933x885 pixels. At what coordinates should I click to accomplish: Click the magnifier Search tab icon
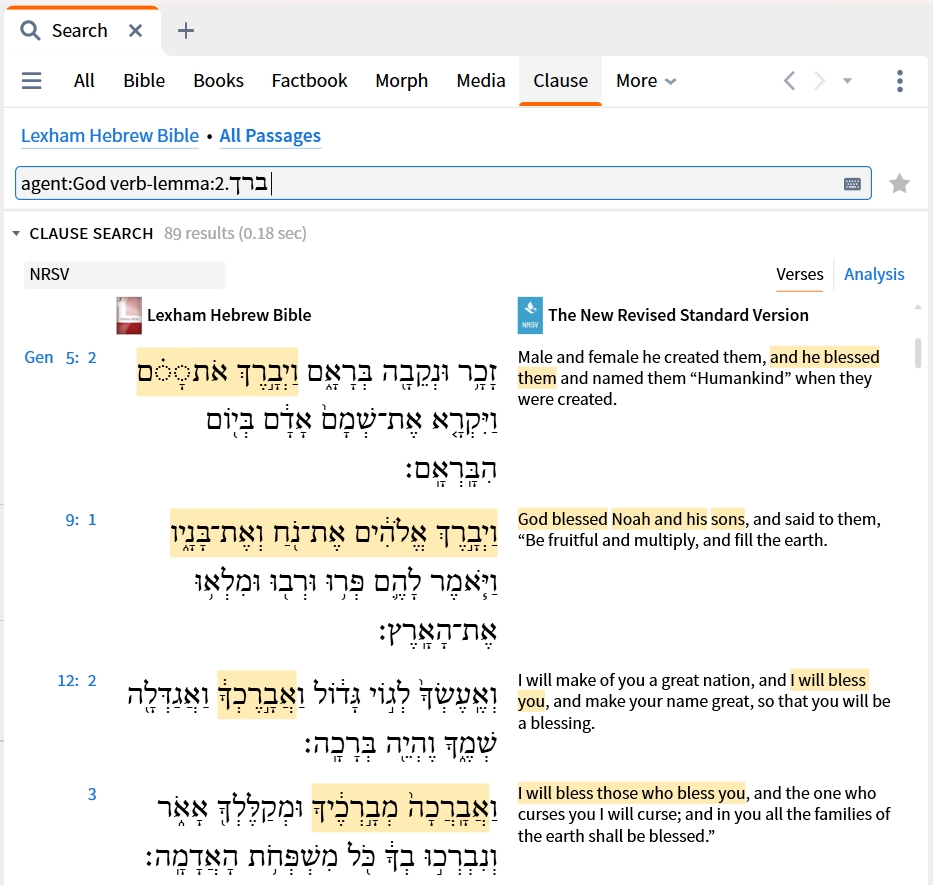(30, 30)
